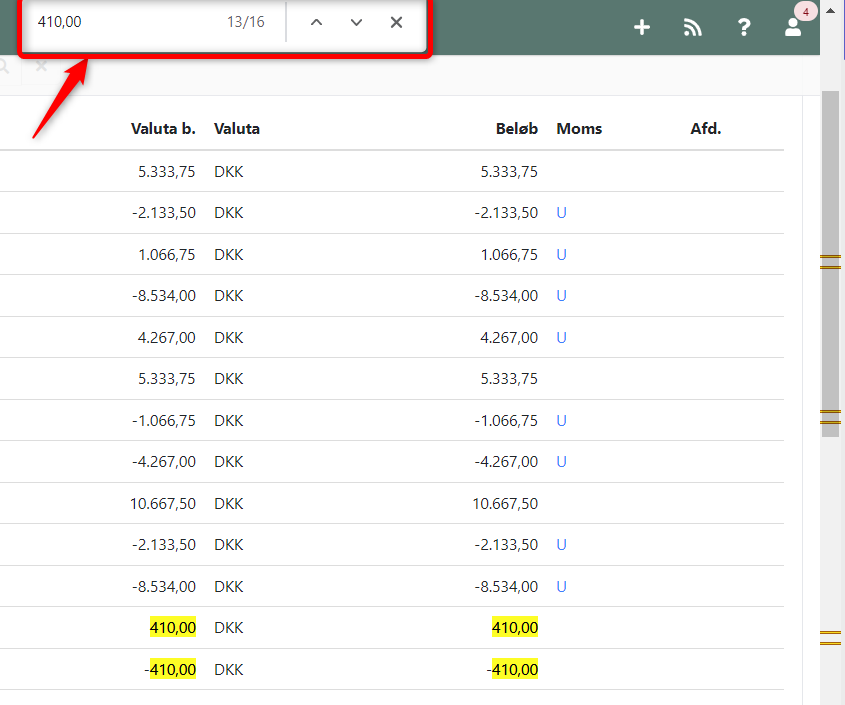Jump to the next search match
Image resolution: width=845 pixels, height=705 pixels.
(356, 22)
